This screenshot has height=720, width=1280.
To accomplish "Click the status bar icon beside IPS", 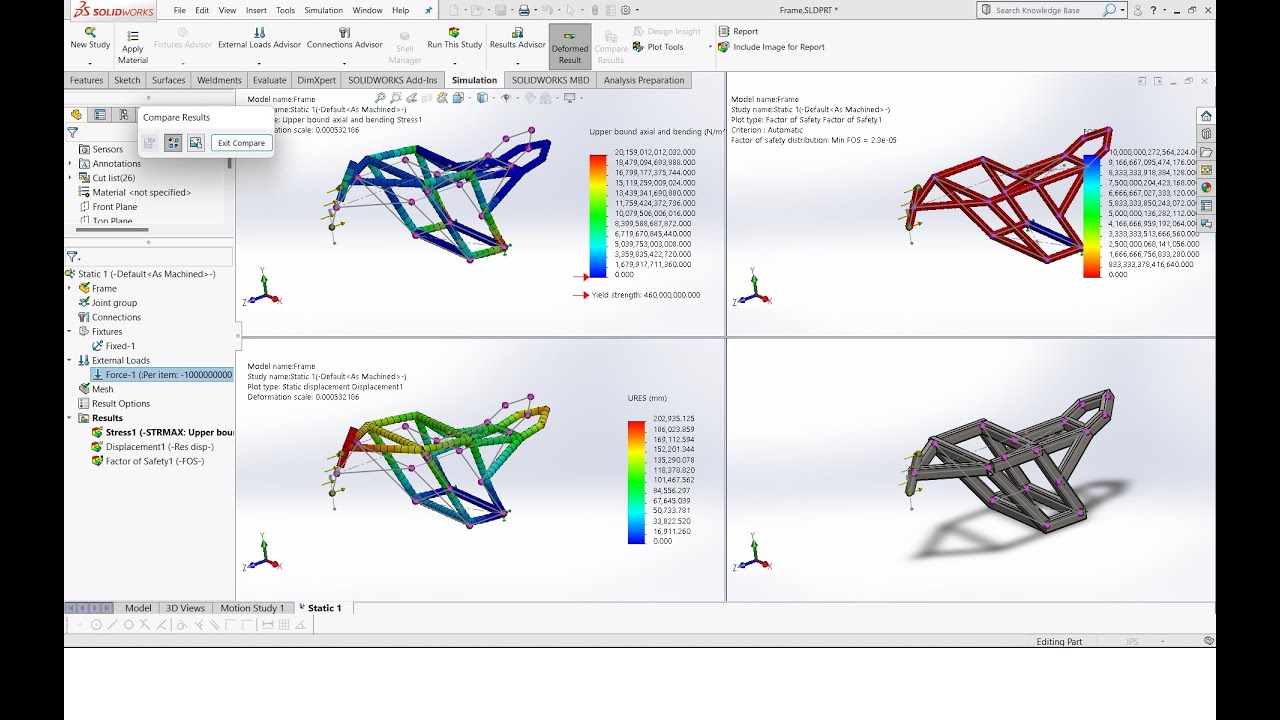I will click(1209, 641).
